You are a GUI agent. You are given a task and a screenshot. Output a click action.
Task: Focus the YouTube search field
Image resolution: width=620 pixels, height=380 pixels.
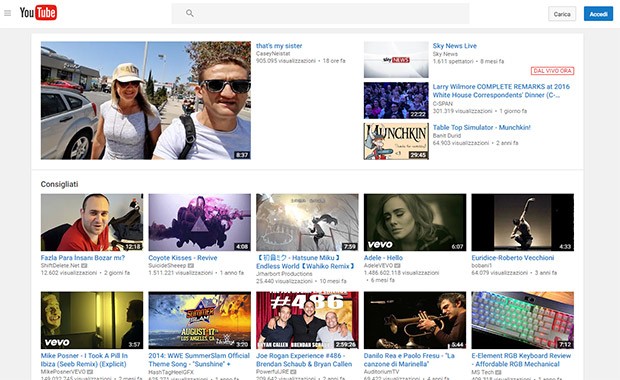(x=320, y=13)
